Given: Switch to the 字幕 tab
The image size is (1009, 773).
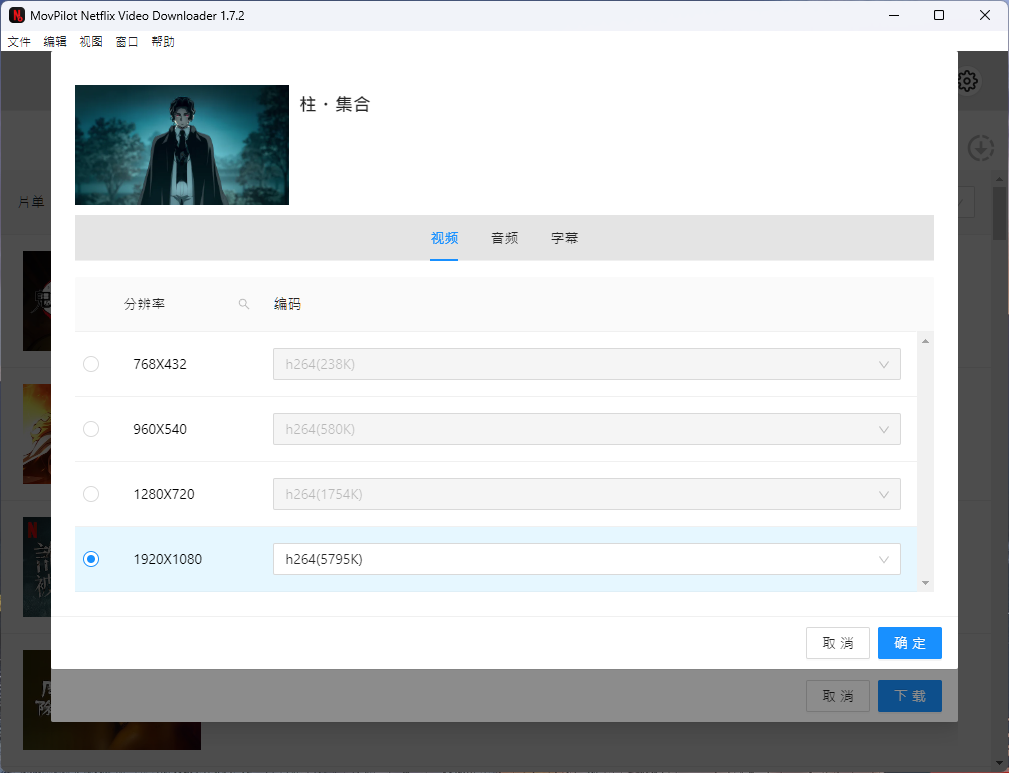Looking at the screenshot, I should pos(564,238).
